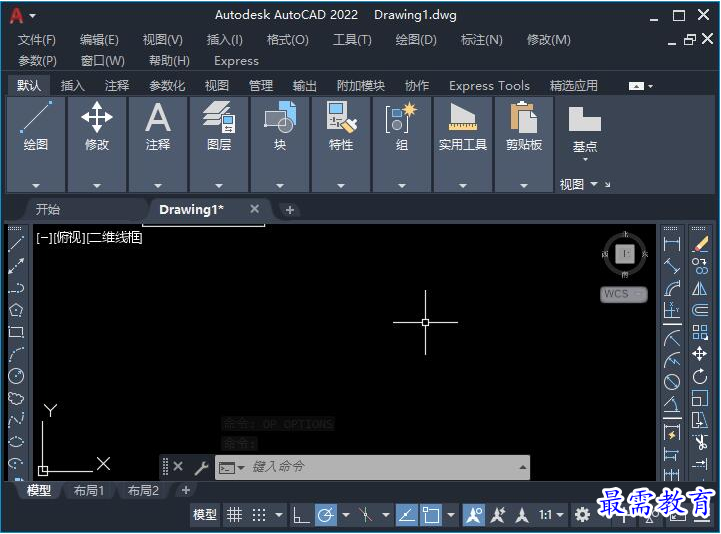The height and width of the screenshot is (534, 721).
Task: Select the Trim scissors tool
Action: 700,442
